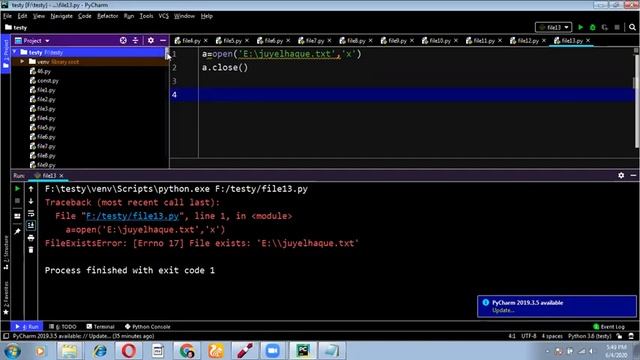Click the Run panel stop square icon
640x360 pixels.
[17, 201]
